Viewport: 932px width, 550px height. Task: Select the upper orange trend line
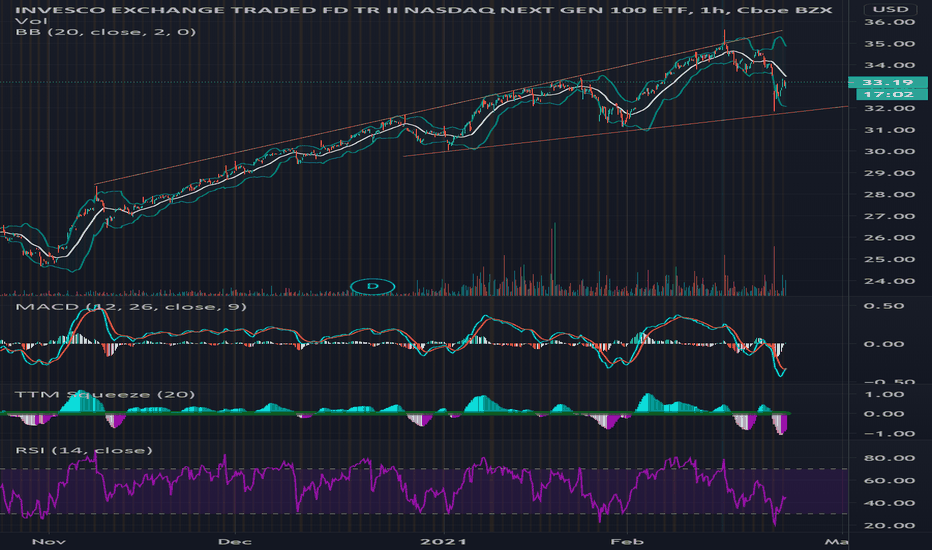click(440, 107)
